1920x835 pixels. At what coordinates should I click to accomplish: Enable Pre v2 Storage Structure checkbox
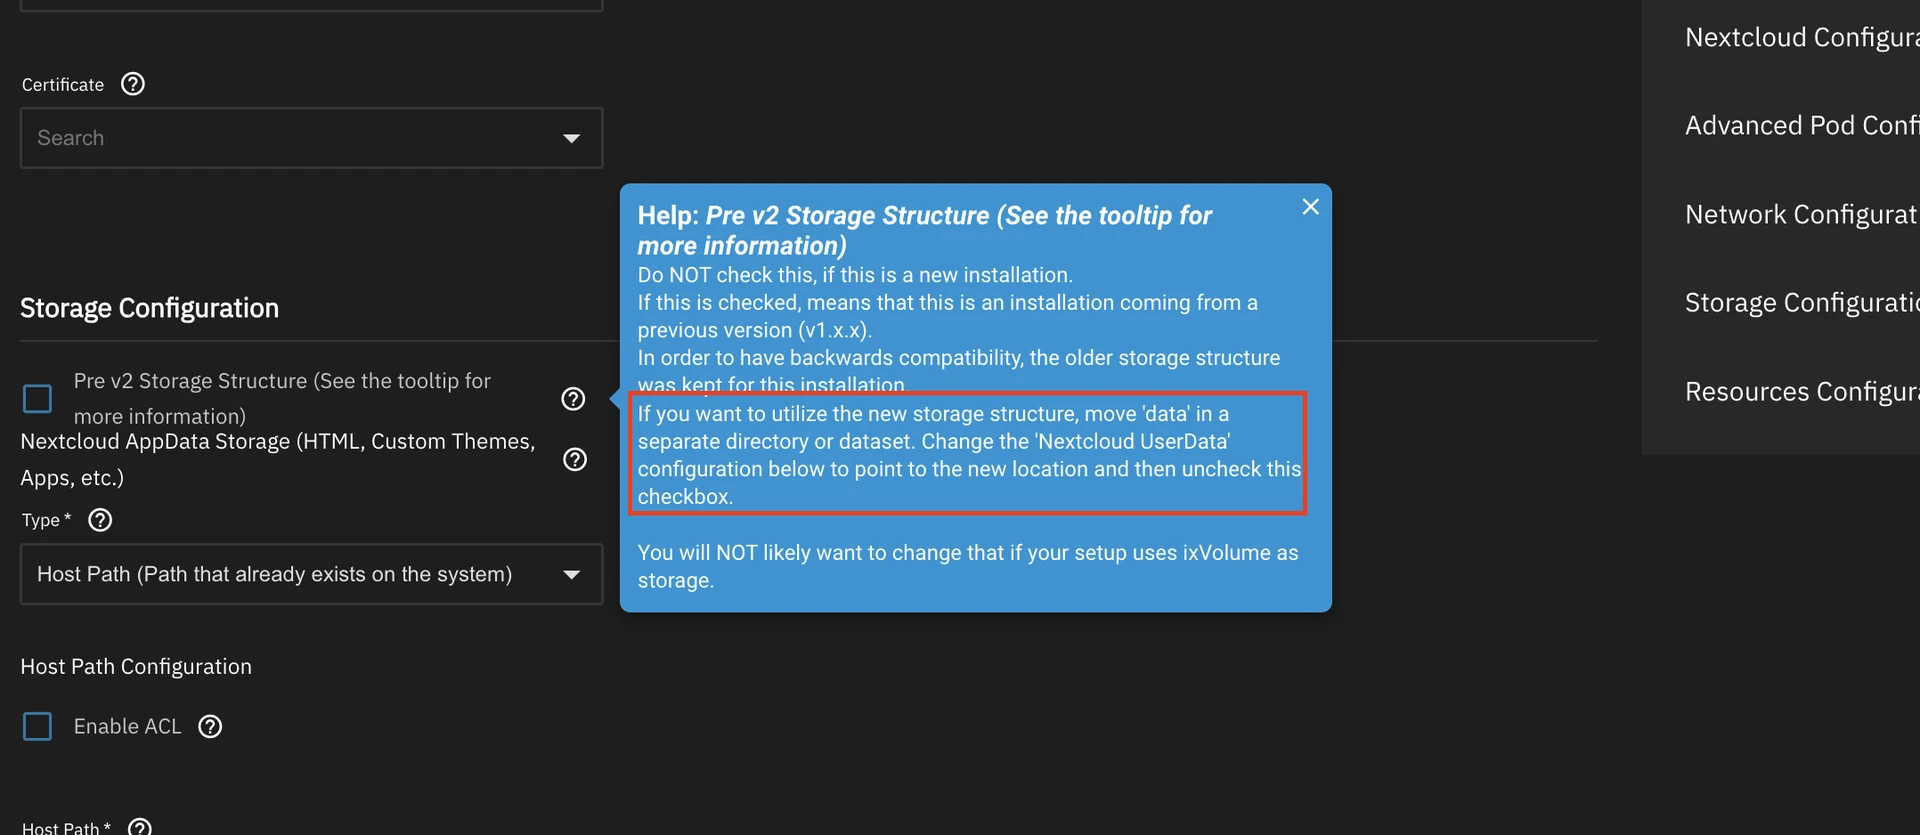(x=38, y=399)
